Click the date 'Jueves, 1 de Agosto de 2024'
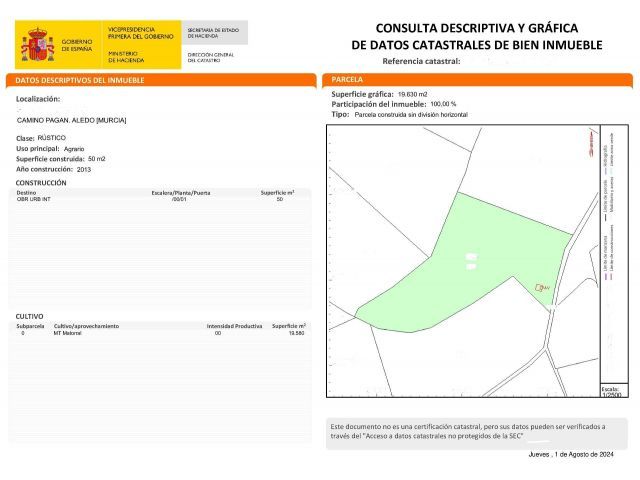640x480 pixels. click(x=571, y=454)
